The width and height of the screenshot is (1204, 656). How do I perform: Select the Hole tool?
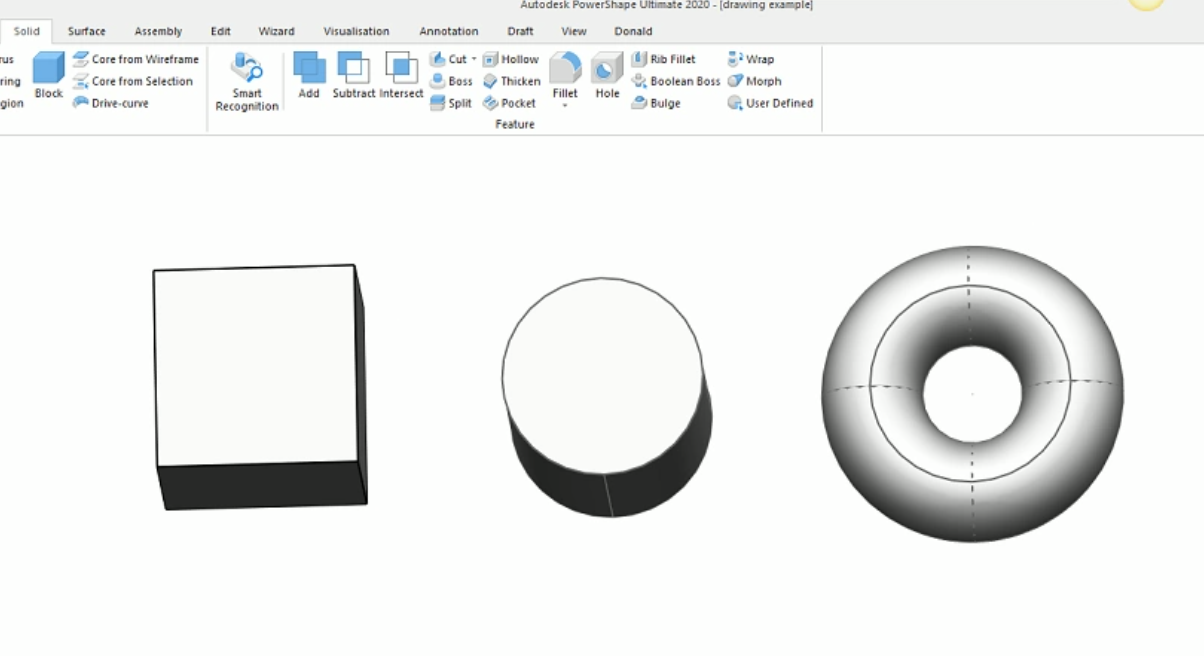click(607, 70)
